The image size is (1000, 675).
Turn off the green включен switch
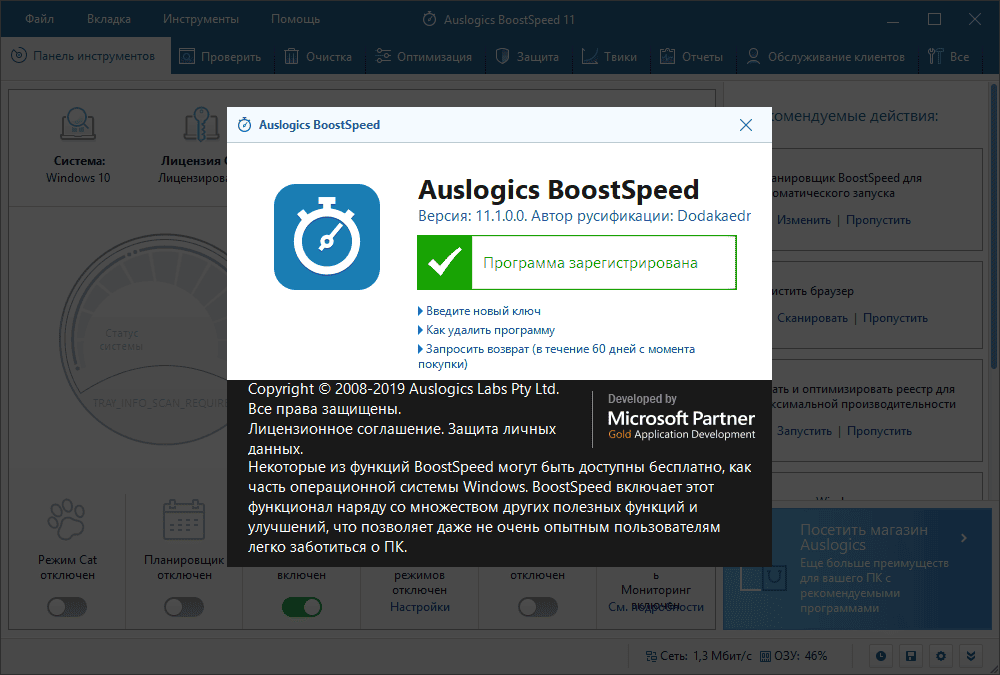(302, 607)
